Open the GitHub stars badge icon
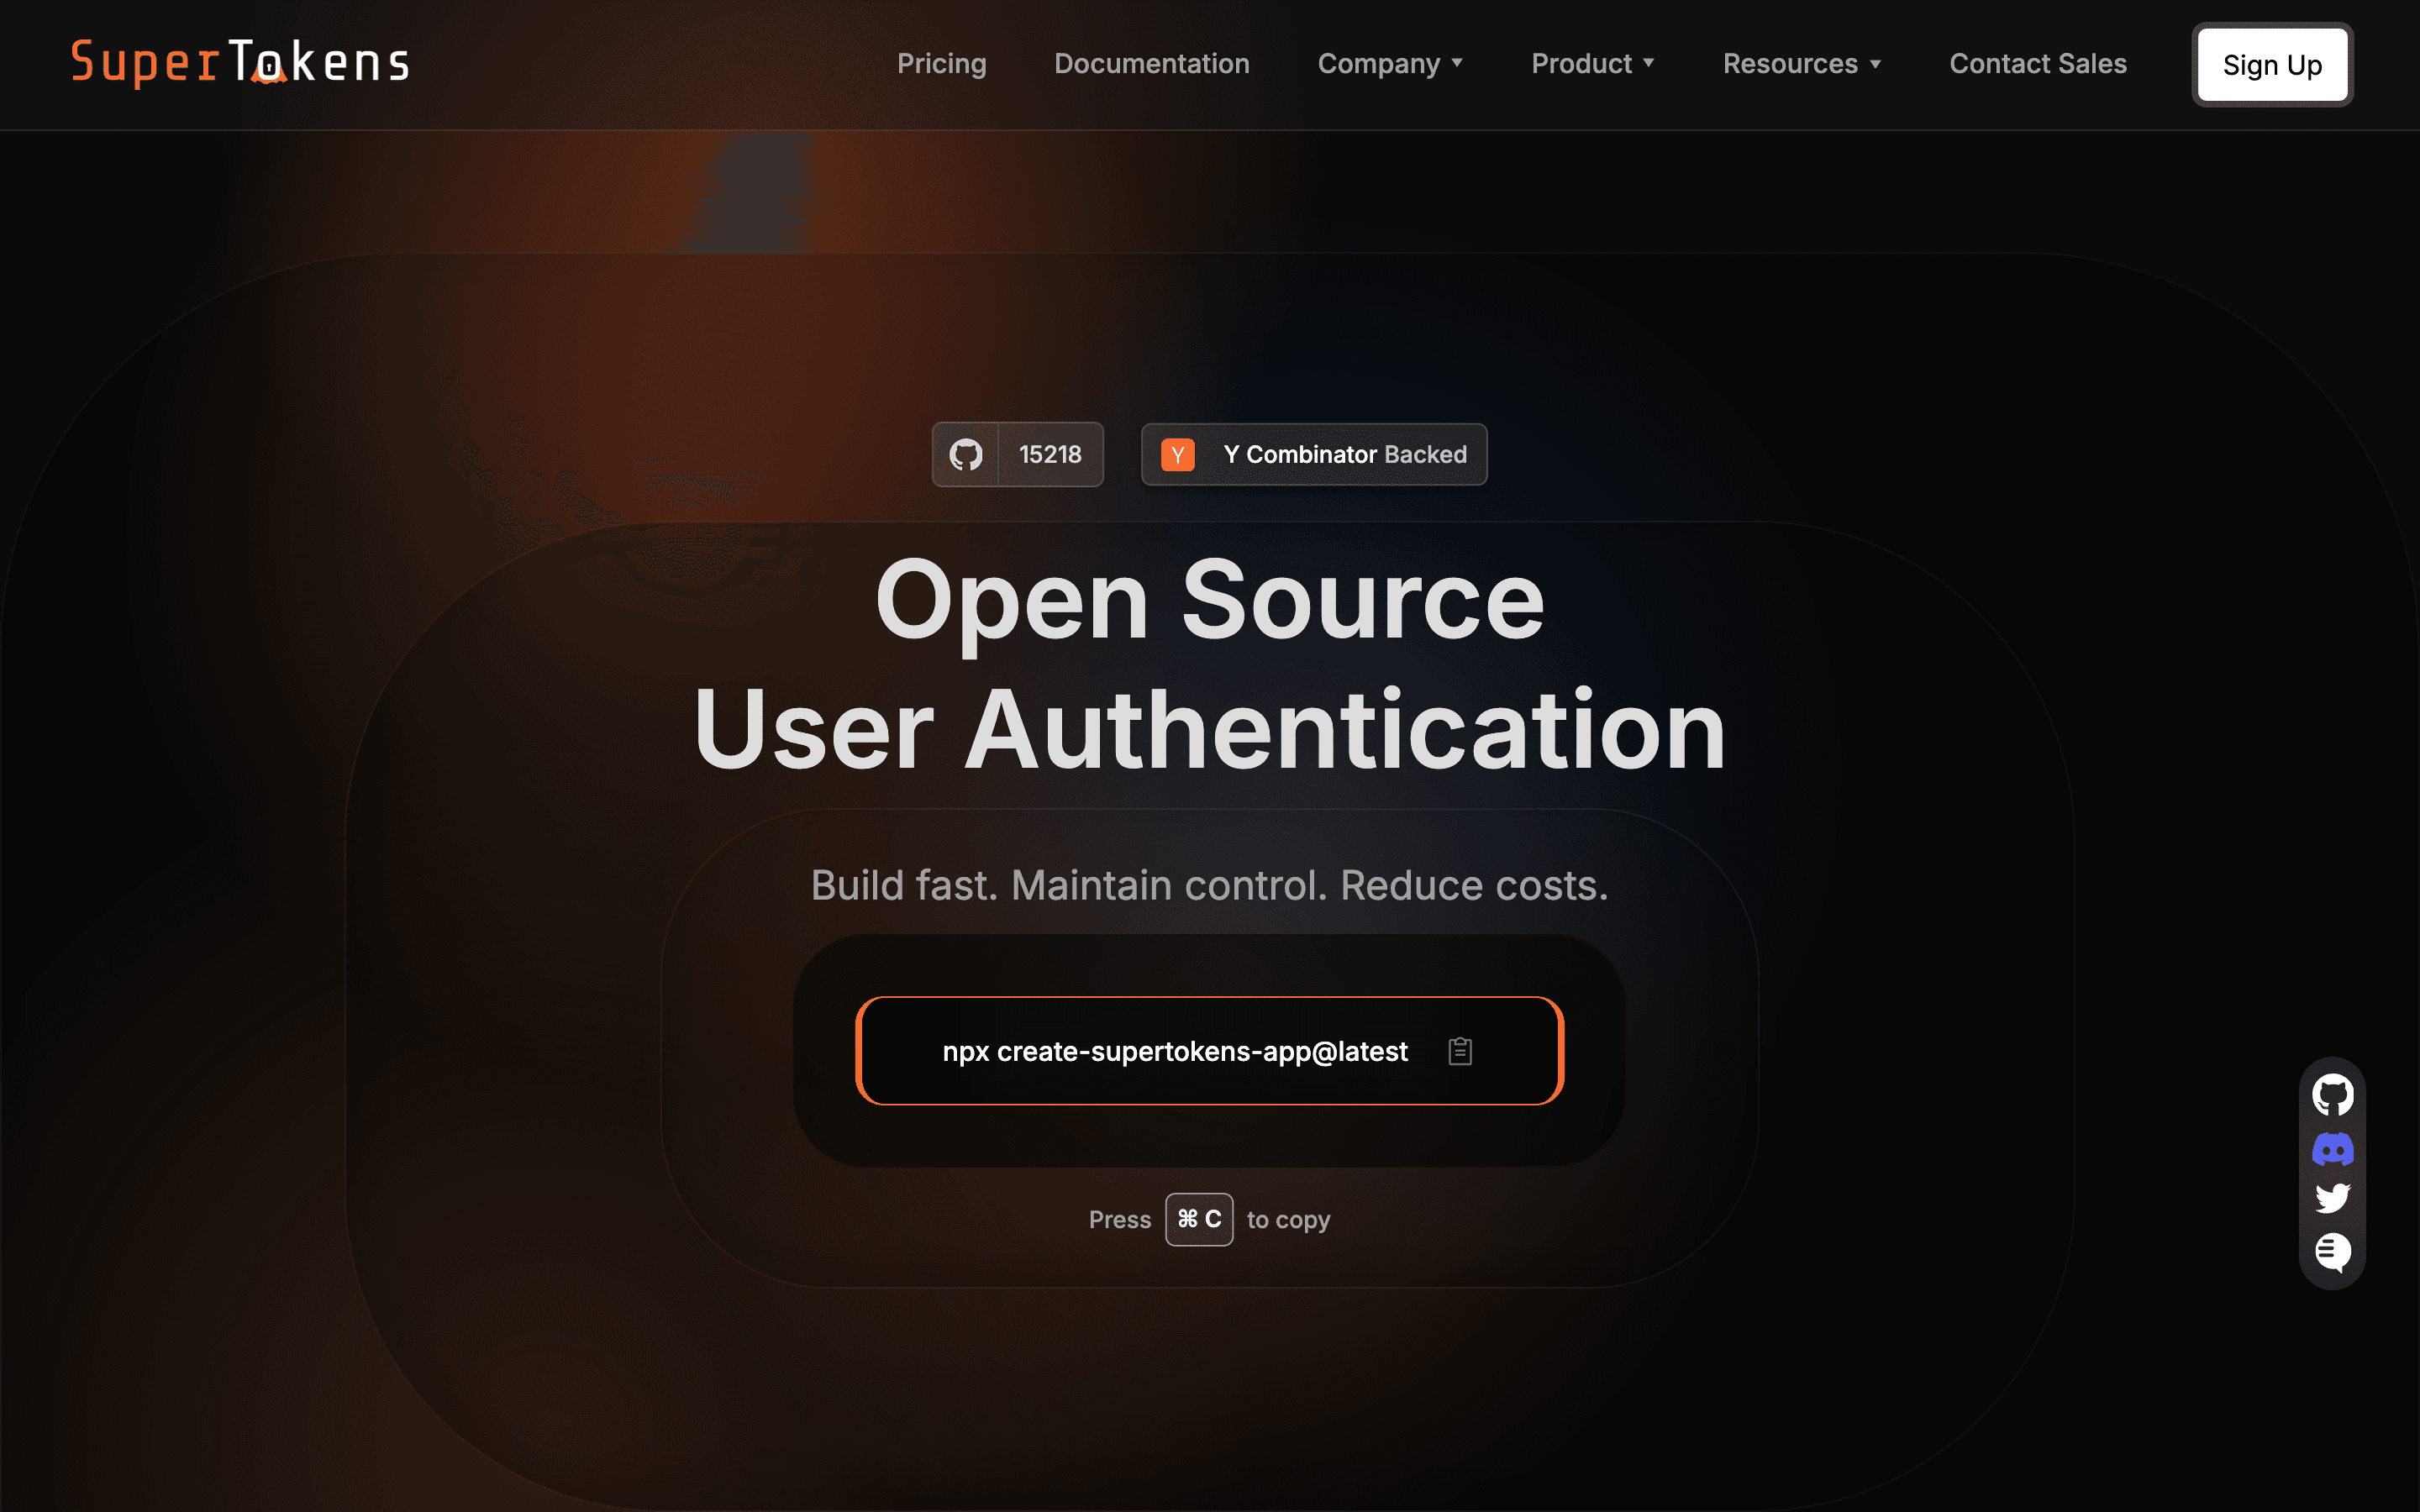The height and width of the screenshot is (1512, 2420). tap(965, 455)
